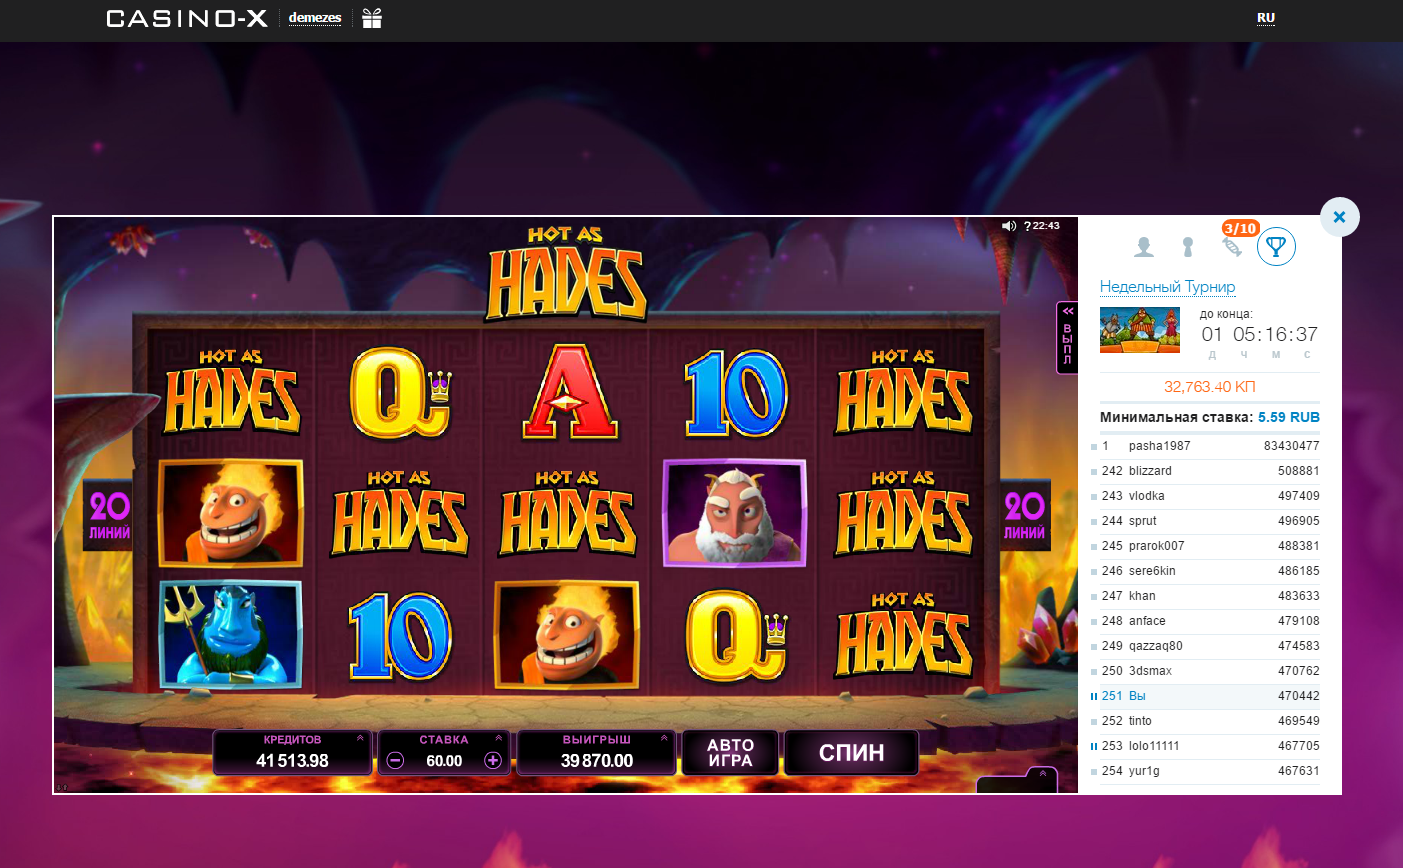Open game help with the question mark icon
The width and height of the screenshot is (1403, 868).
[1027, 227]
